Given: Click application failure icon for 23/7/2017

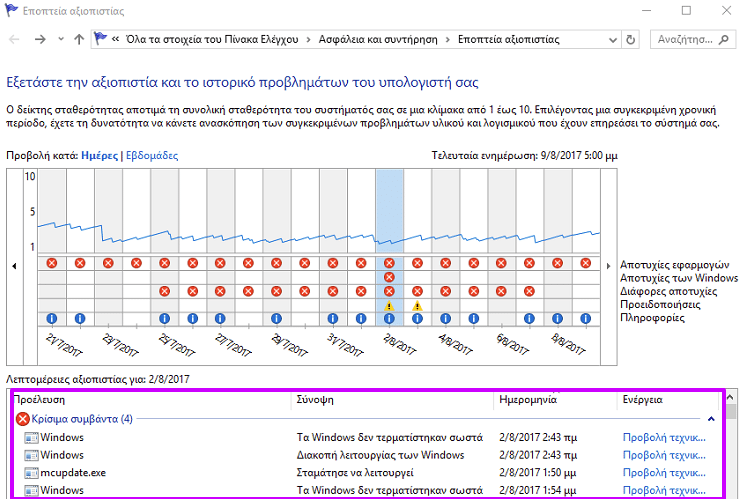Looking at the screenshot, I should [x=108, y=263].
